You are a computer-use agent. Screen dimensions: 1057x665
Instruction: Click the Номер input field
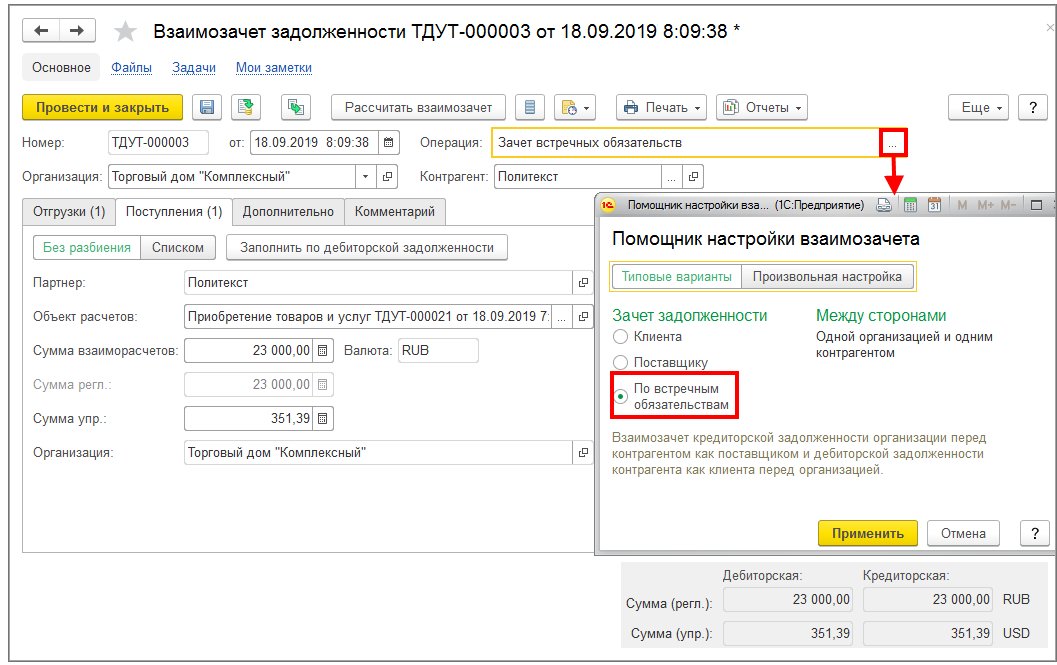(x=158, y=143)
